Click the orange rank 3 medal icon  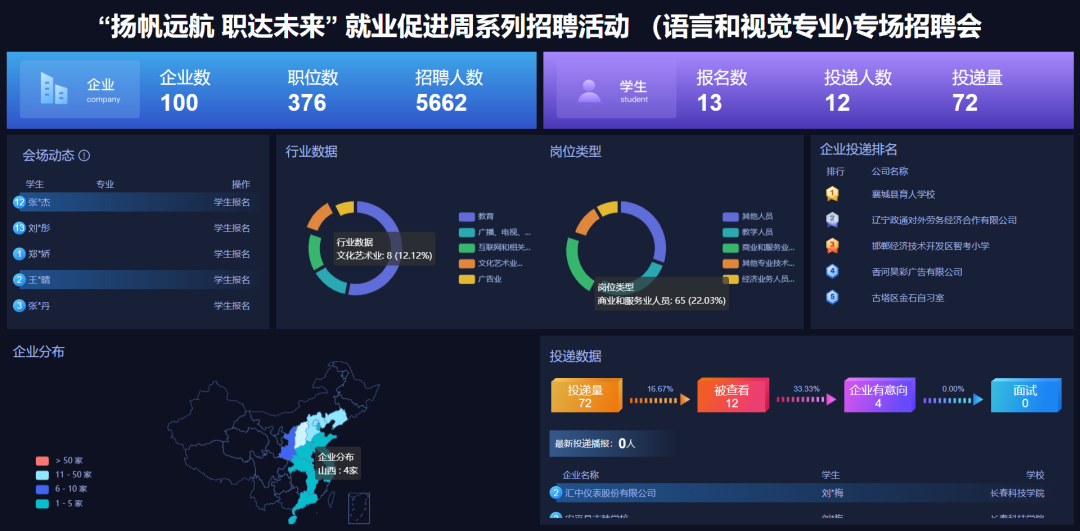point(832,246)
